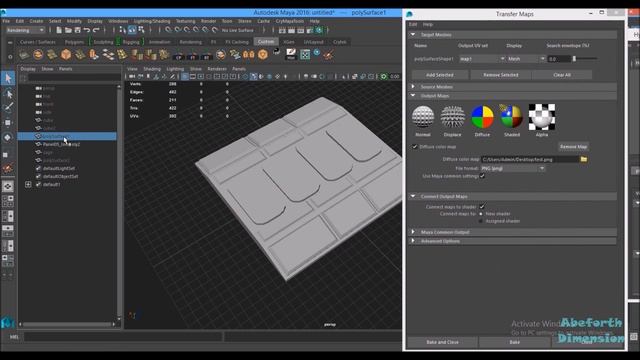Click the New Scene file icon
The image size is (640, 360).
click(x=59, y=30)
